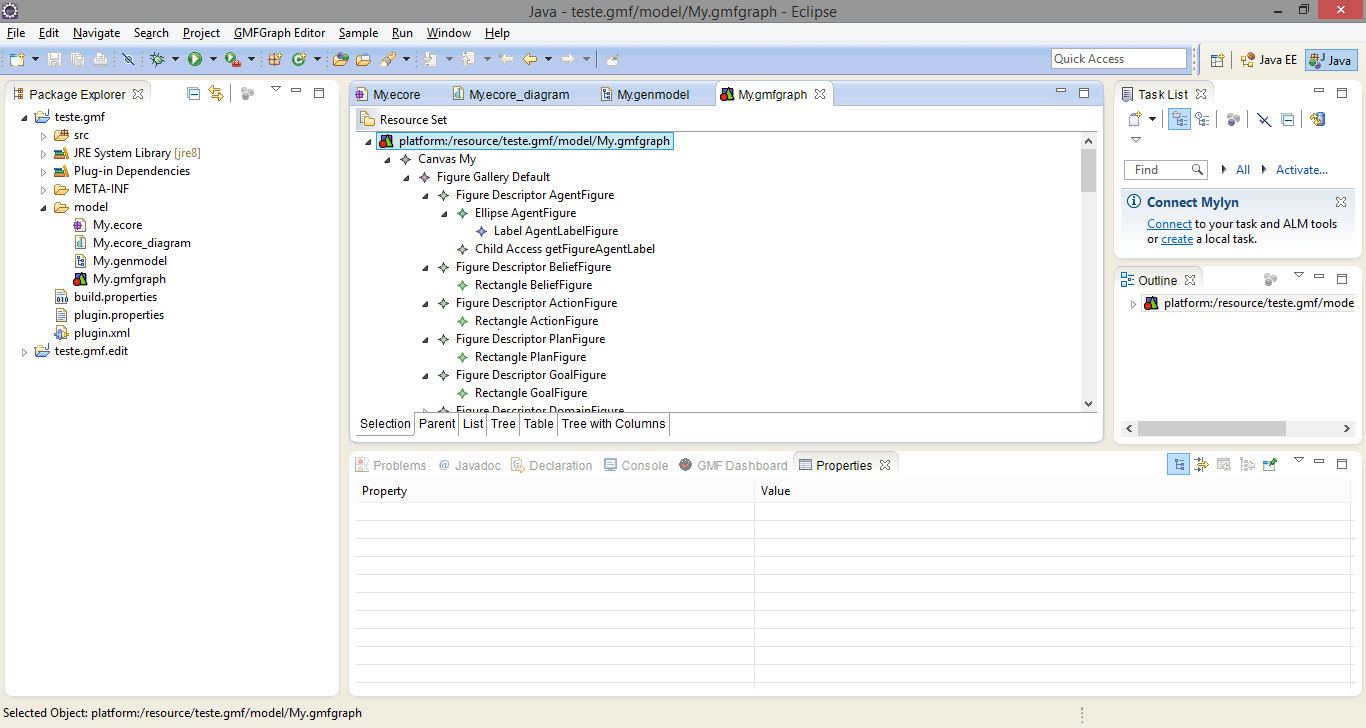Click the Activate... link in Task List
1366x728 pixels.
pos(1302,170)
